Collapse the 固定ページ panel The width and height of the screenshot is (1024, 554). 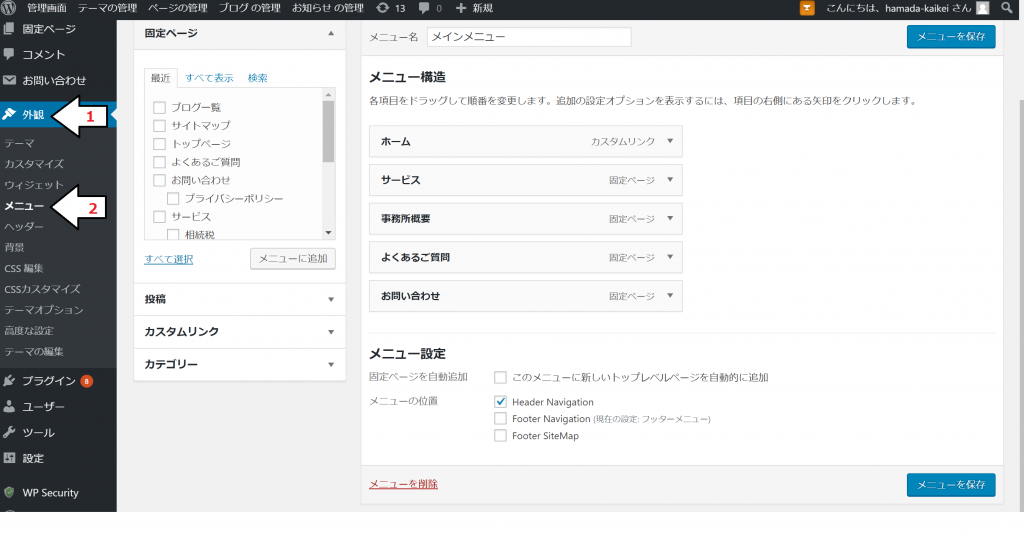tap(331, 33)
